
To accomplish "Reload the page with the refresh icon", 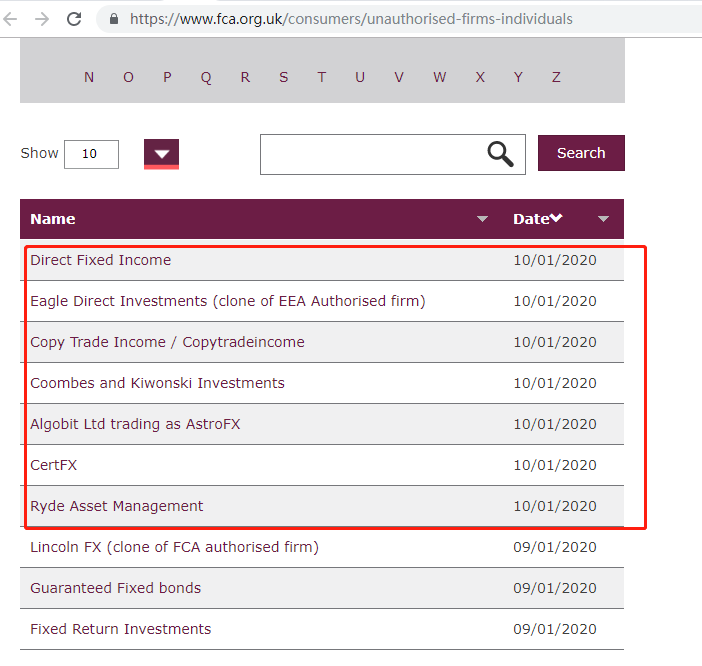I will (x=74, y=19).
